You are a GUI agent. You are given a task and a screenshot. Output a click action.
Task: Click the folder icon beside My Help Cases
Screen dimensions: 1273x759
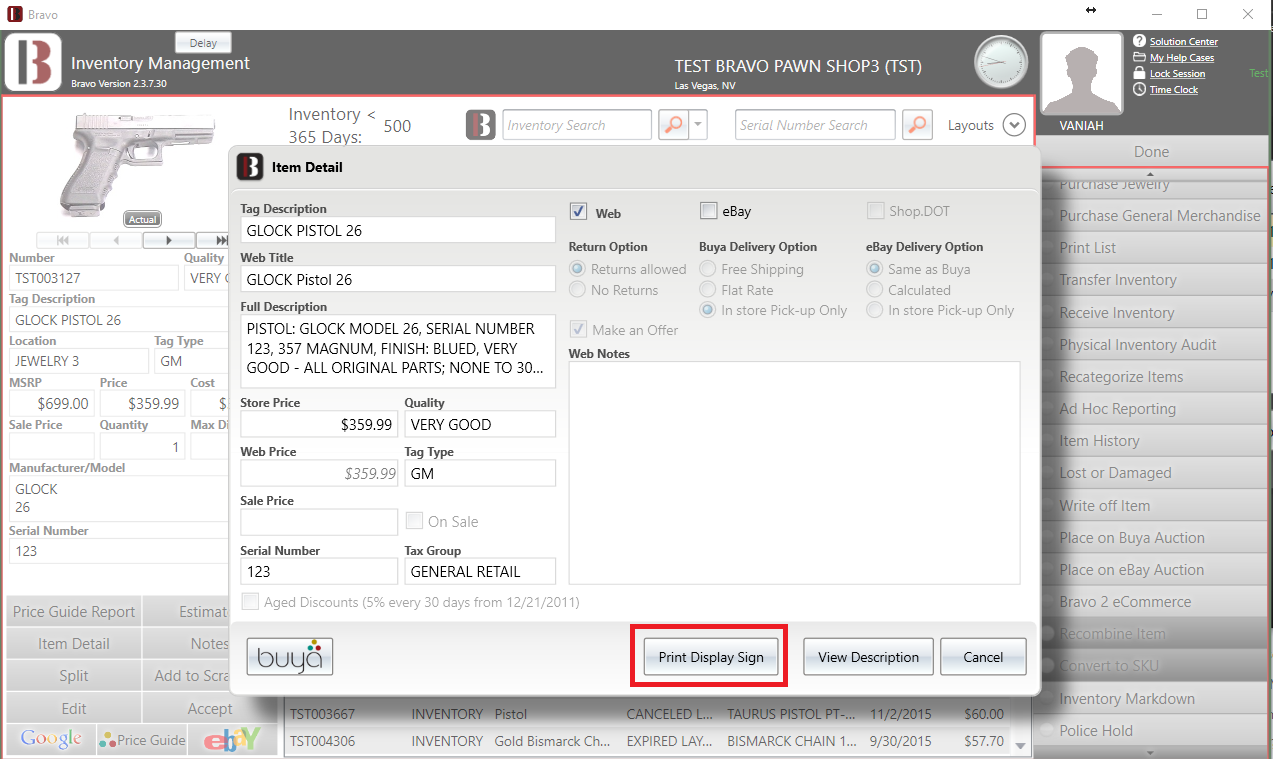pos(1140,57)
